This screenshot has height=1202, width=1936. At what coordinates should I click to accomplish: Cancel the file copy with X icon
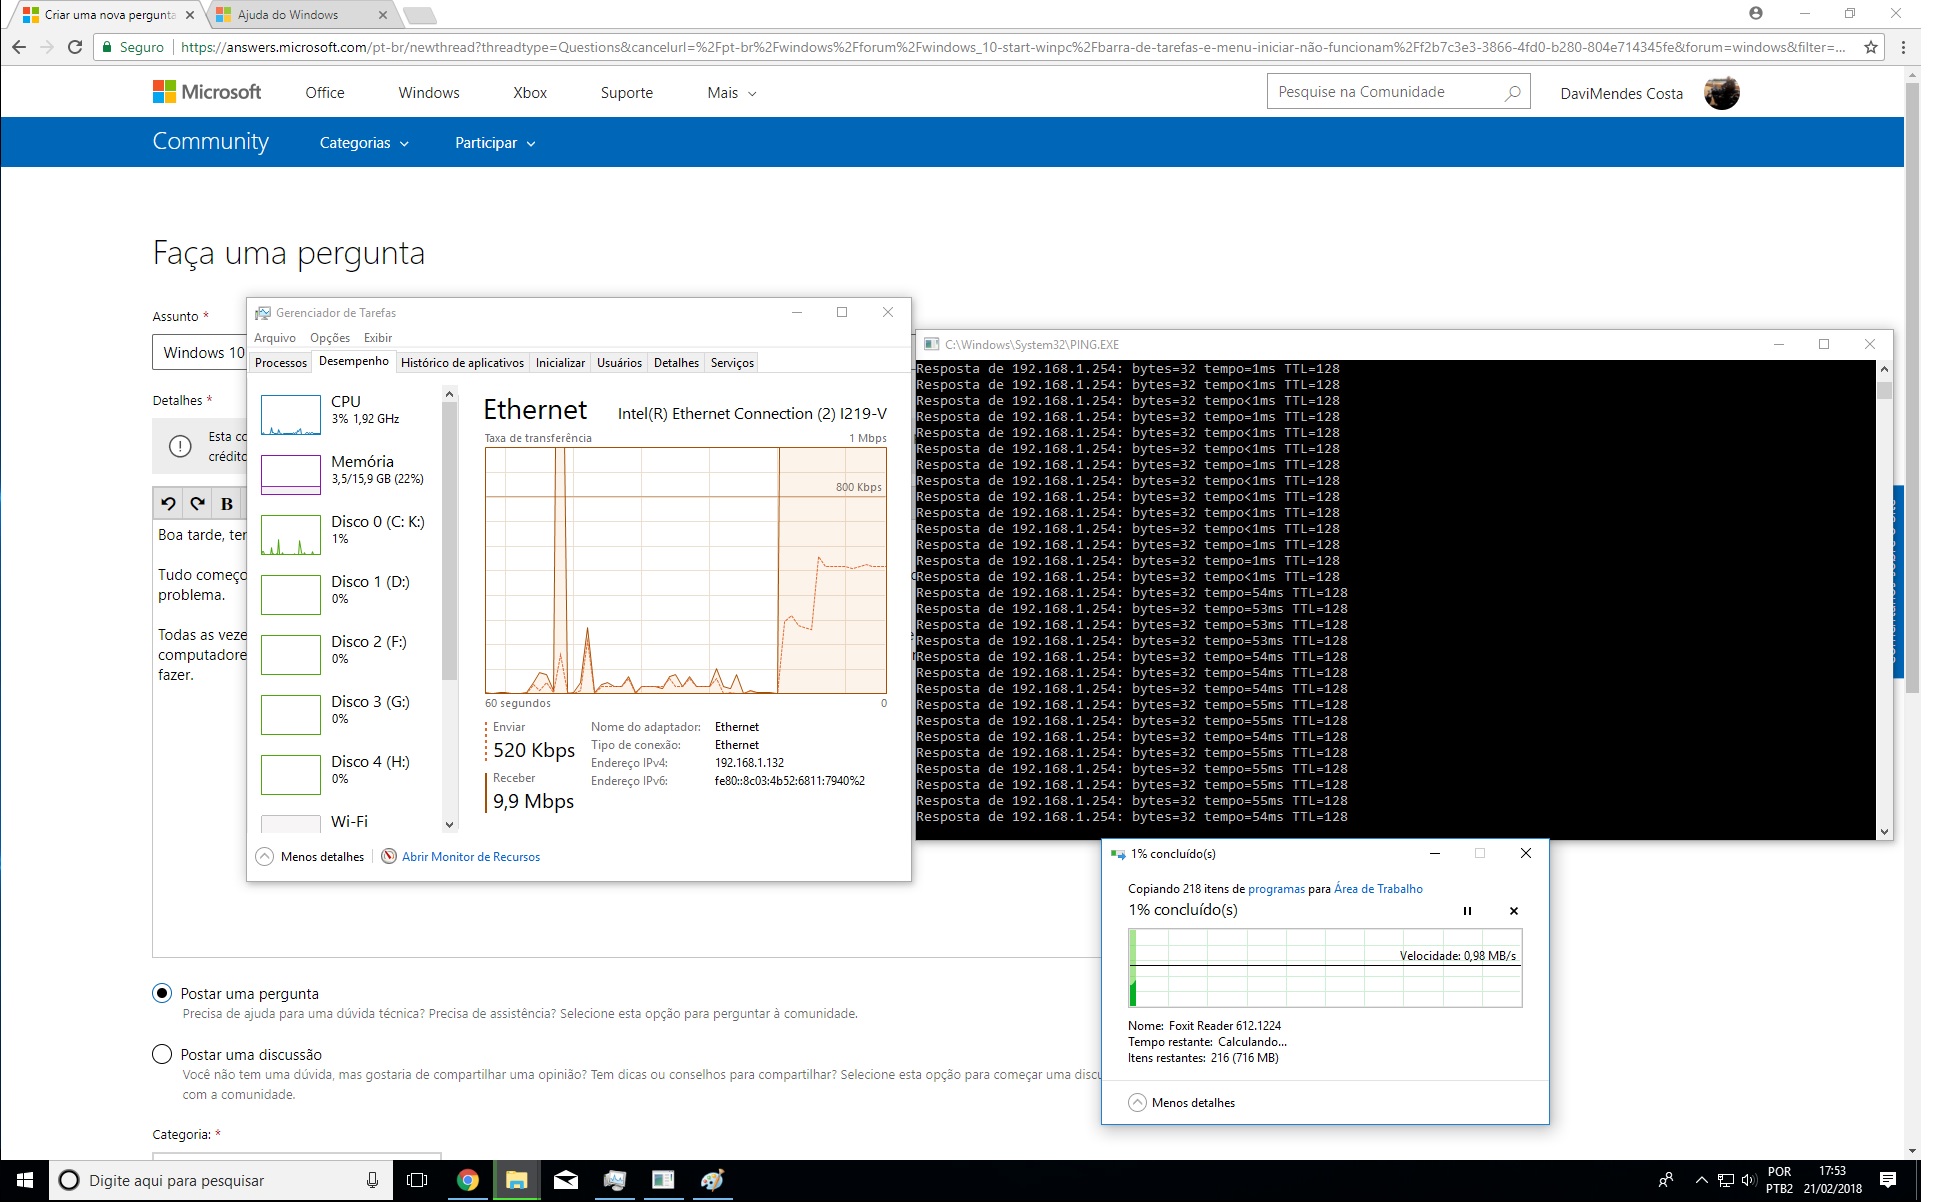1513,911
